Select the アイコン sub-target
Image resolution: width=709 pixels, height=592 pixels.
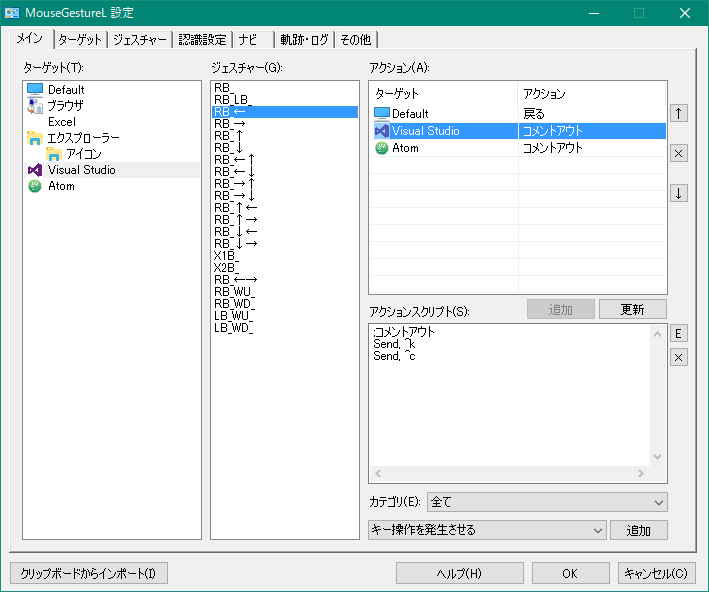pos(83,154)
